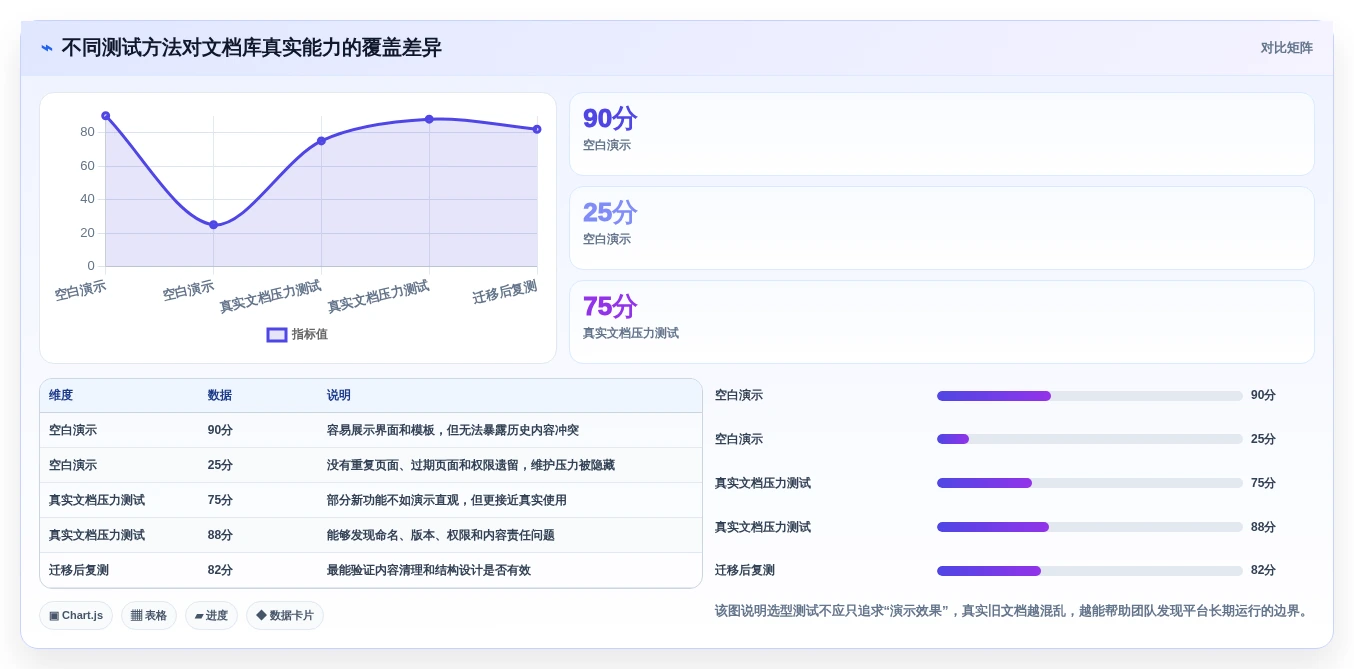1354x669 pixels.
Task: Click the progress bar showing 82分
Action: [1089, 571]
